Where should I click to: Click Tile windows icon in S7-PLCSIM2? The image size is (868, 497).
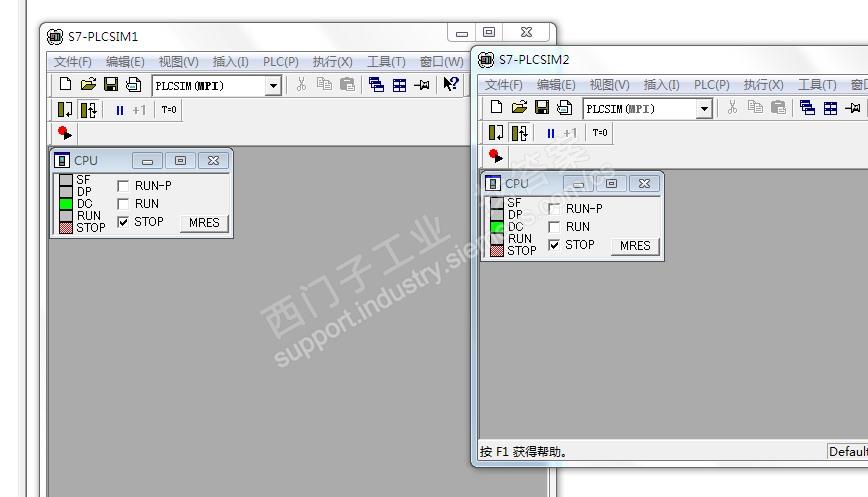[830, 108]
